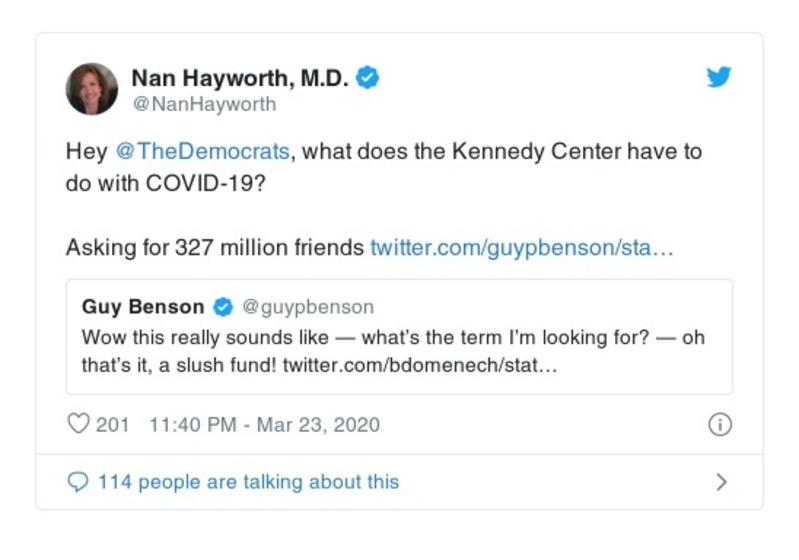The width and height of the screenshot is (799, 560).
Task: Follow the twitter.com/guypbenson/sta… link
Action: tap(521, 247)
